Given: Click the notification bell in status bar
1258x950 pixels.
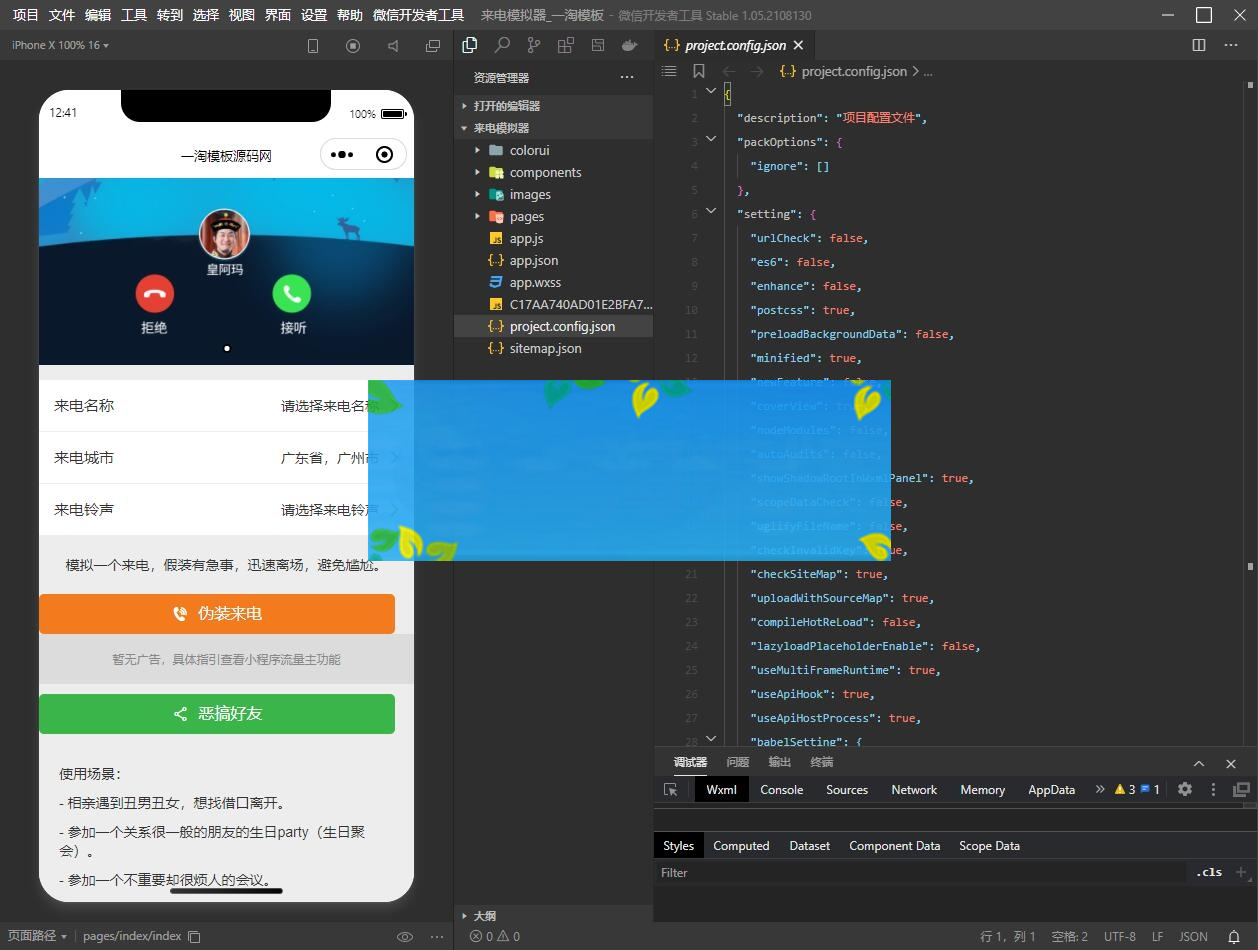Looking at the screenshot, I should pyautogui.click(x=1234, y=936).
